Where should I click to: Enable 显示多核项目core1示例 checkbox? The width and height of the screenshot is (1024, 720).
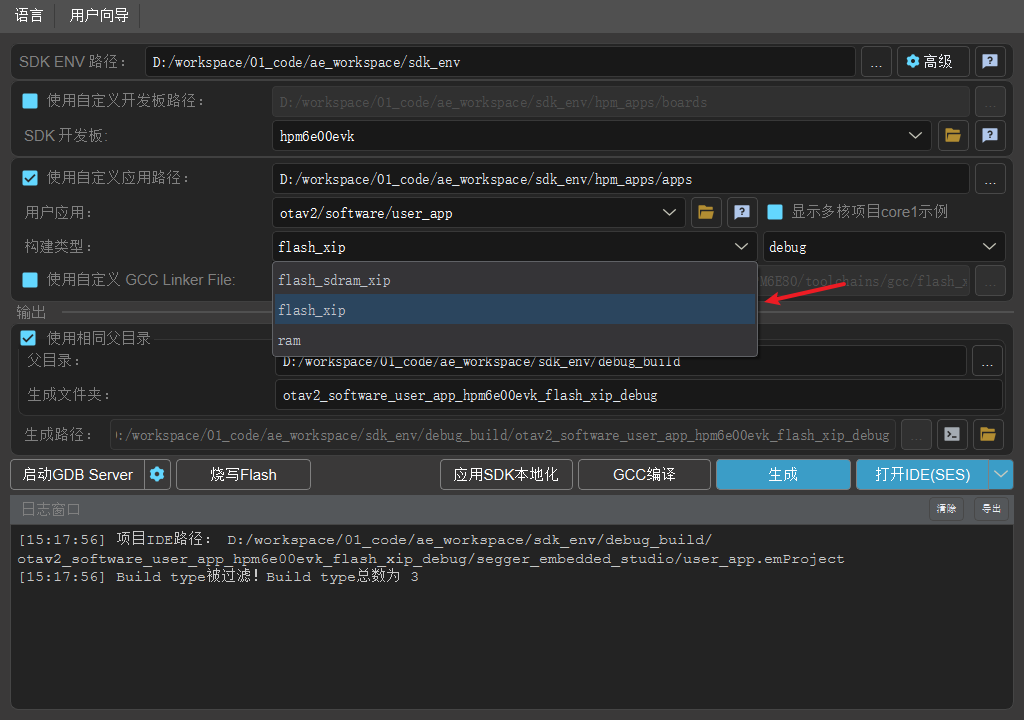coord(775,212)
